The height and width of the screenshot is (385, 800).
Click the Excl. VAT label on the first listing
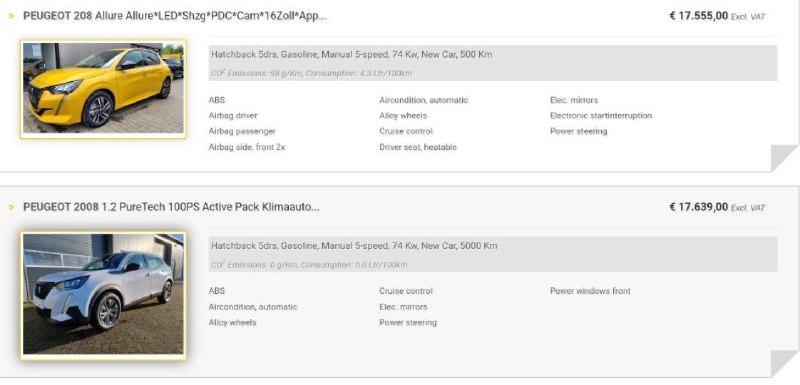click(x=748, y=17)
